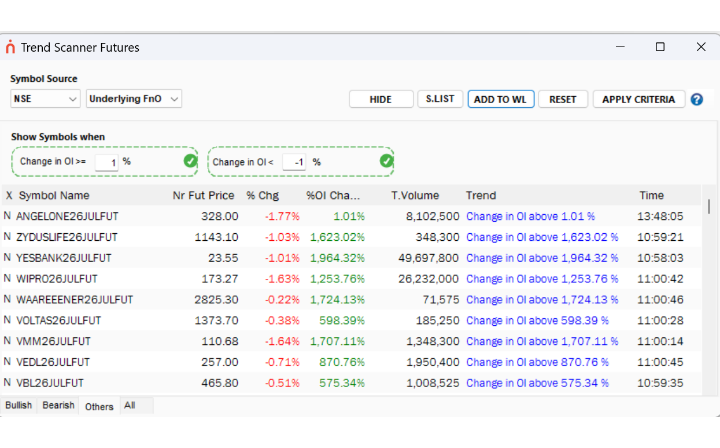The image size is (720, 448).
Task: Click trend link Change in OI above 1,724.13 %
Action: point(542,300)
